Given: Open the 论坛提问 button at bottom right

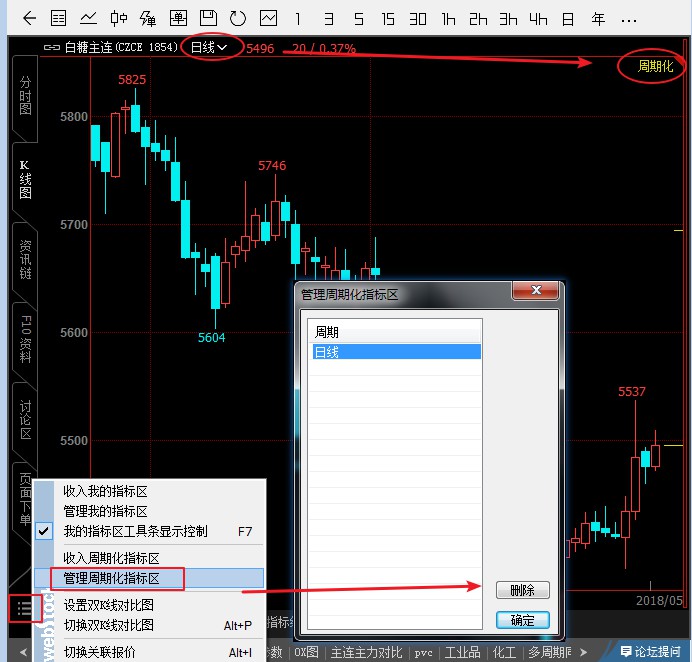Looking at the screenshot, I should 650,651.
